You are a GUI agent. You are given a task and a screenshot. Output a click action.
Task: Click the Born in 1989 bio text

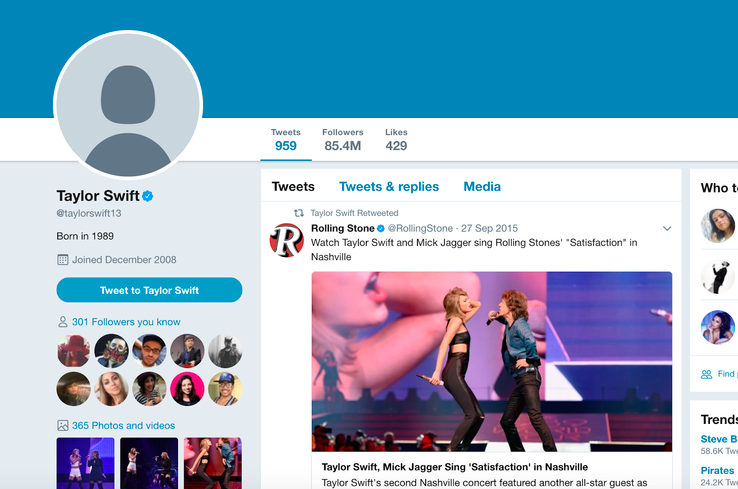click(x=85, y=236)
